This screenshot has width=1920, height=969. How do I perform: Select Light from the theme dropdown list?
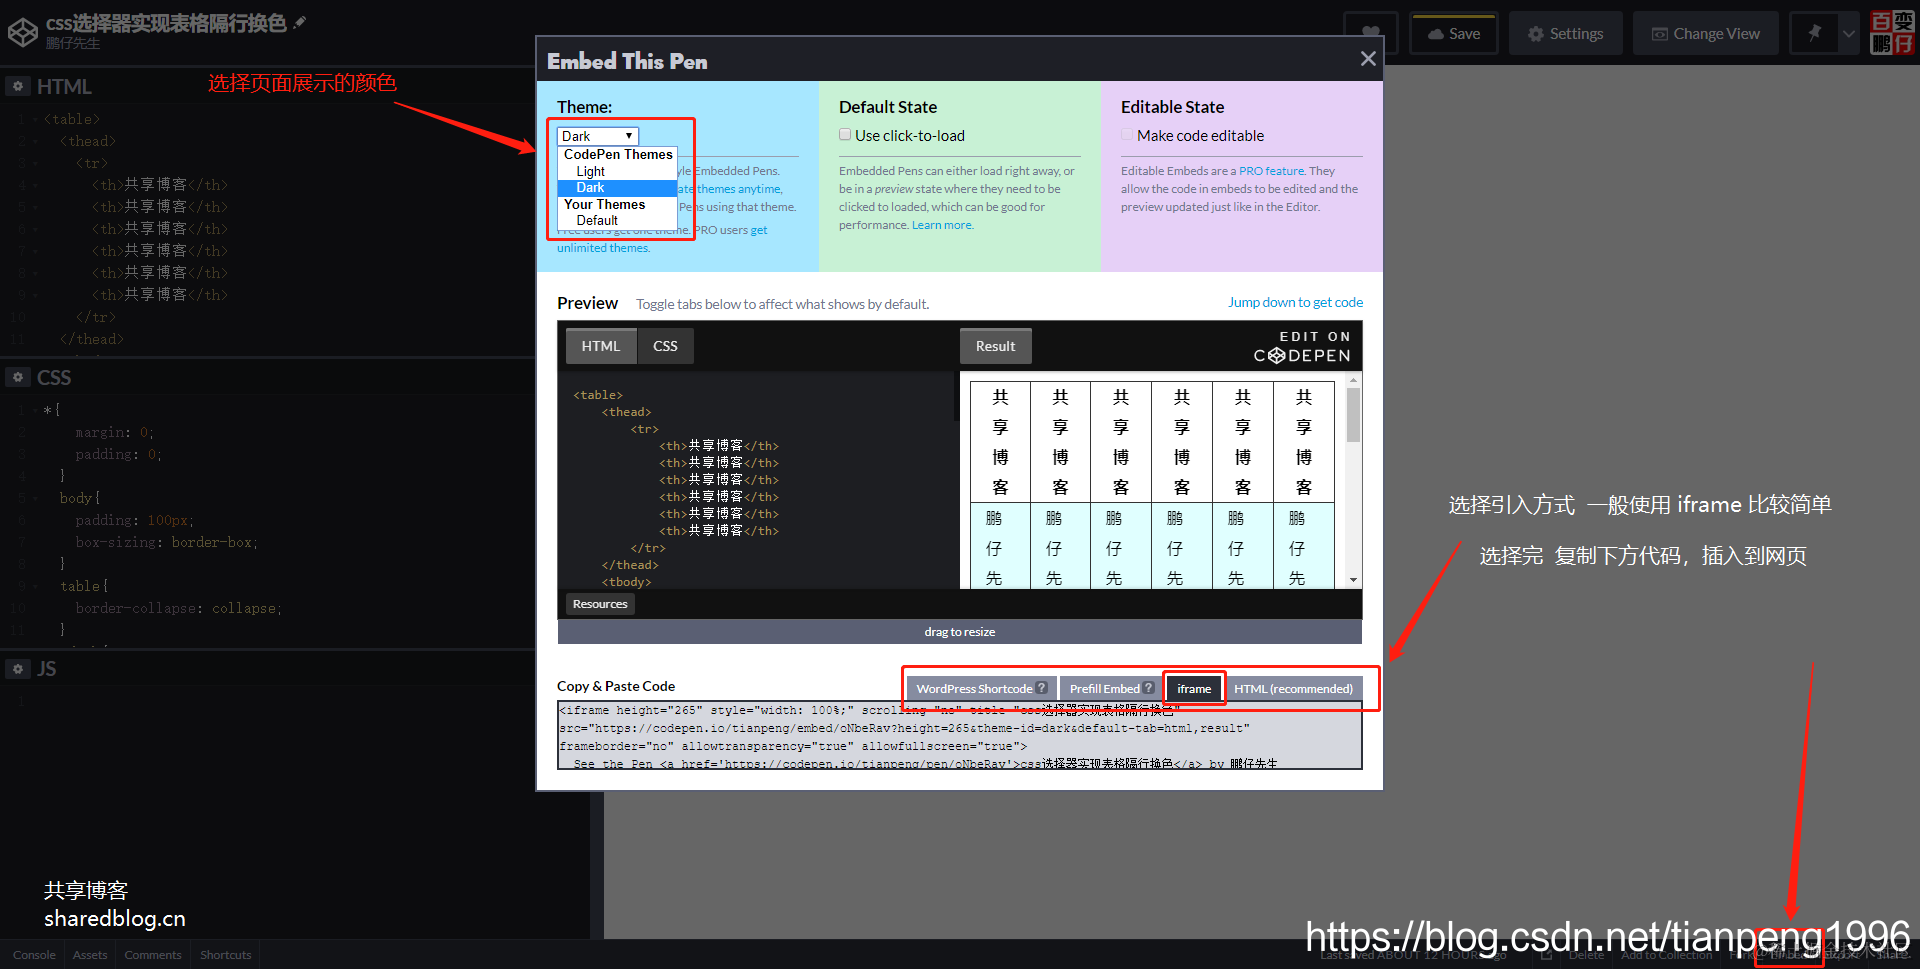589,170
